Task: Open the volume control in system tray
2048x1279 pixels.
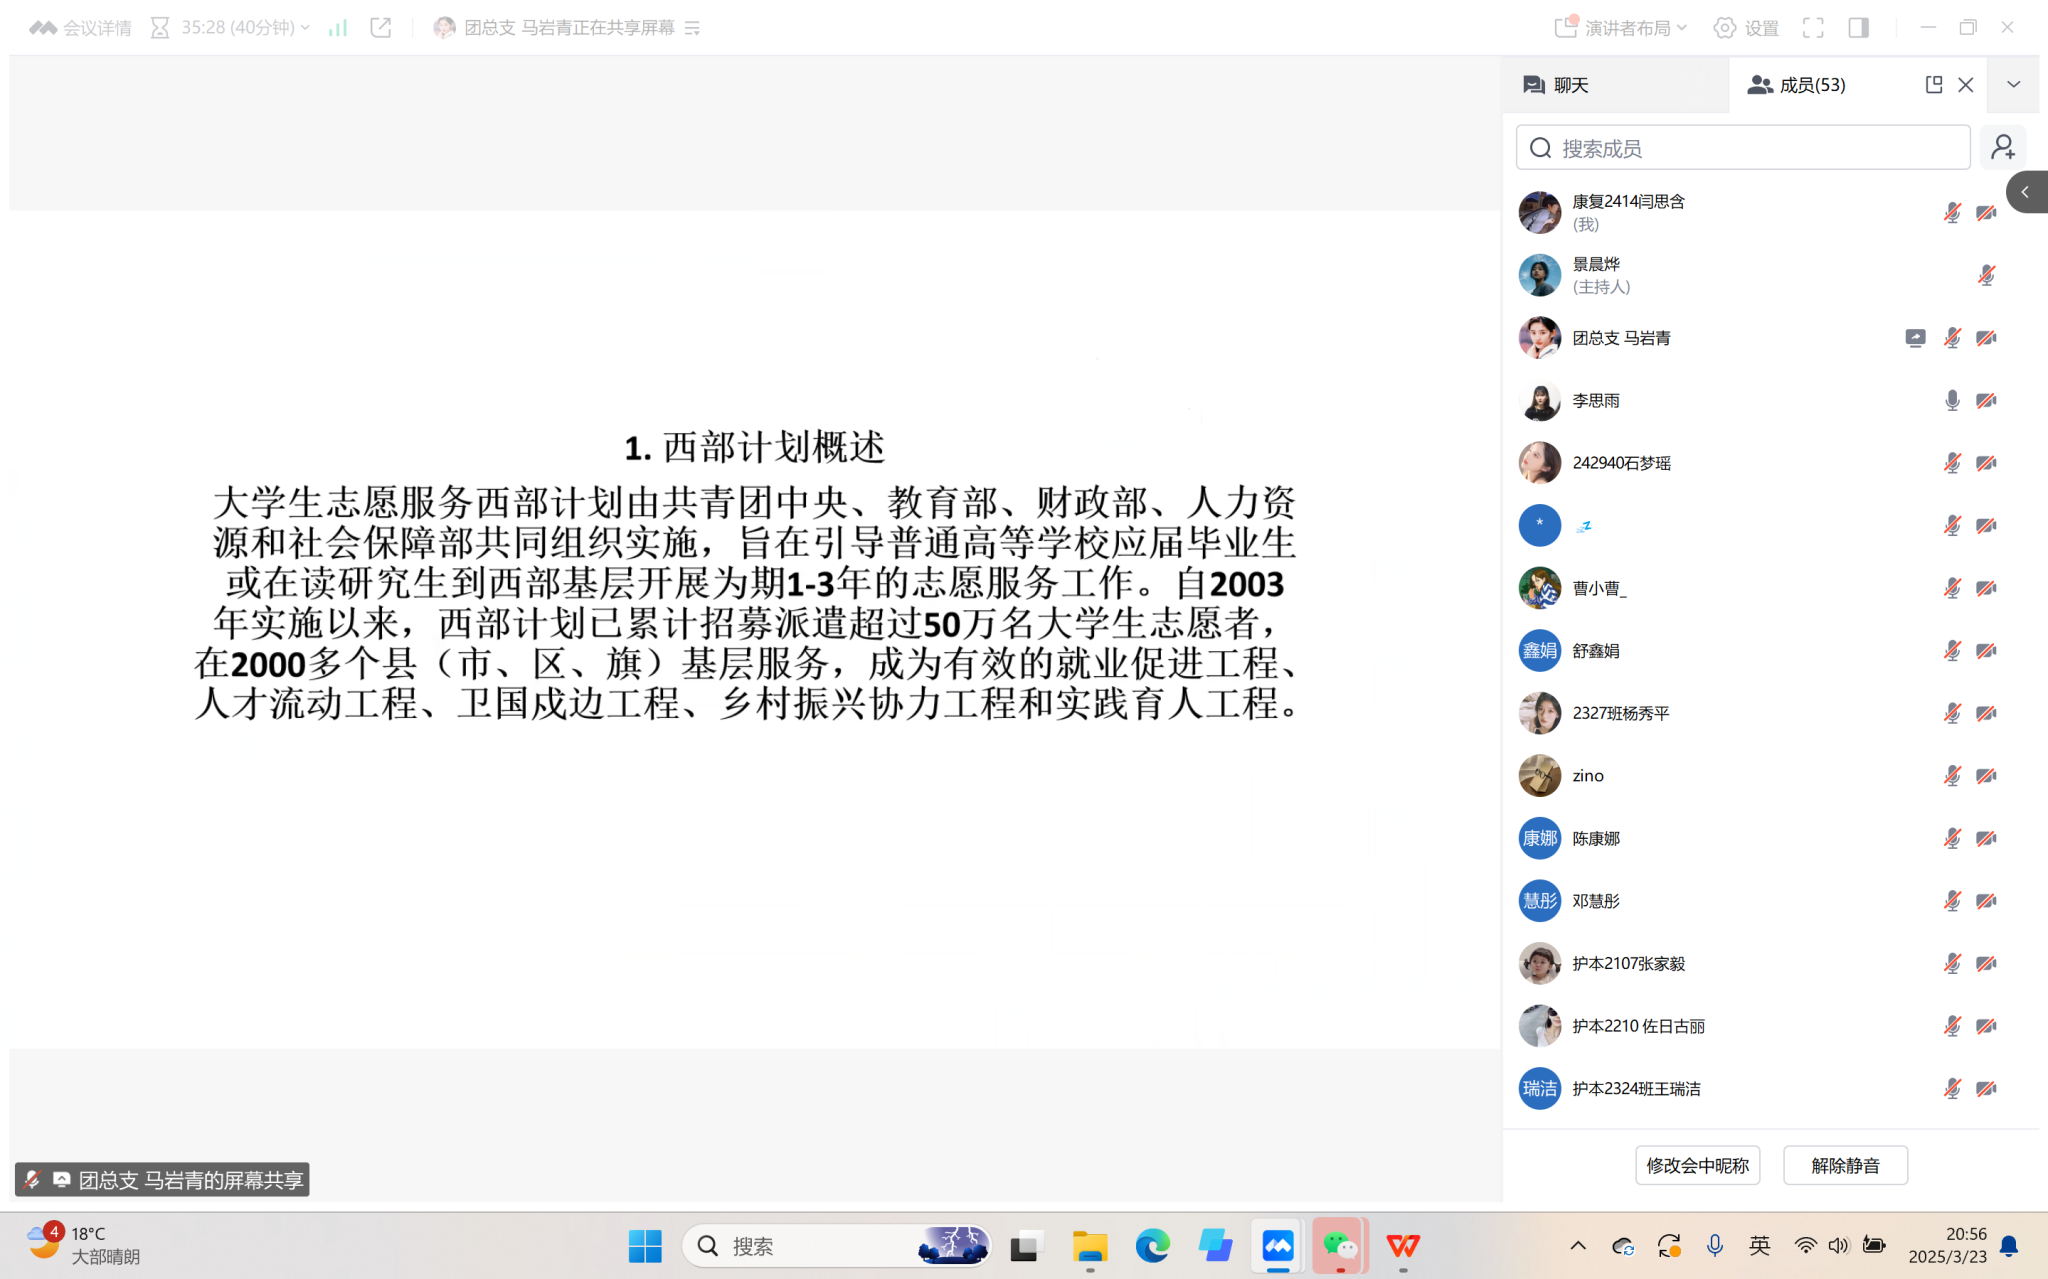Action: (x=1838, y=1246)
